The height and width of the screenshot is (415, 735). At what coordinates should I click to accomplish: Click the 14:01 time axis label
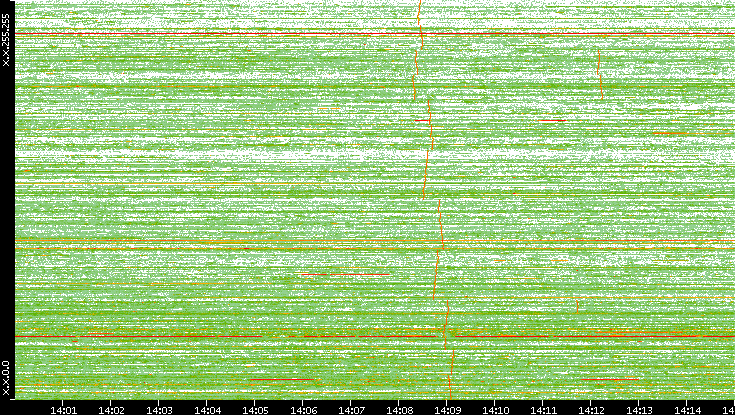[x=63, y=410]
